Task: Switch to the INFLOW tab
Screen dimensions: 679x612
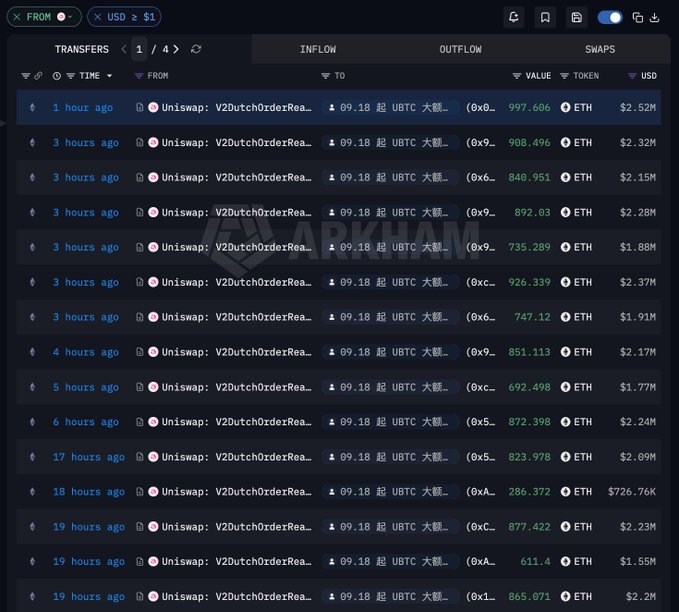Action: tap(318, 49)
